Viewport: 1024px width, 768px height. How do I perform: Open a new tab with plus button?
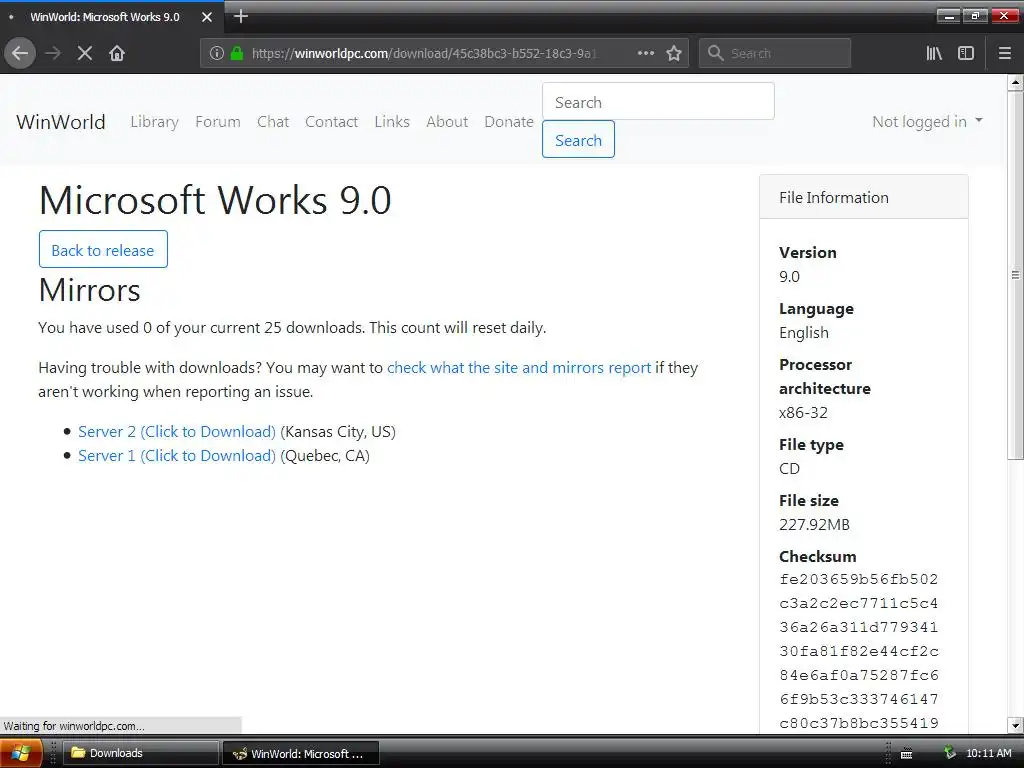click(240, 16)
